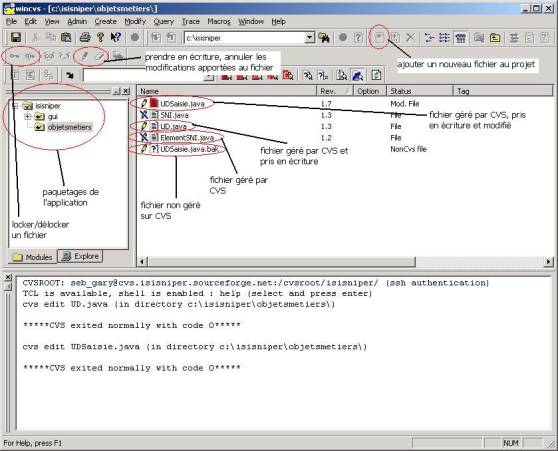The width and height of the screenshot is (558, 451).
Task: Click the c:\isisniper location combo box
Action: pos(249,37)
